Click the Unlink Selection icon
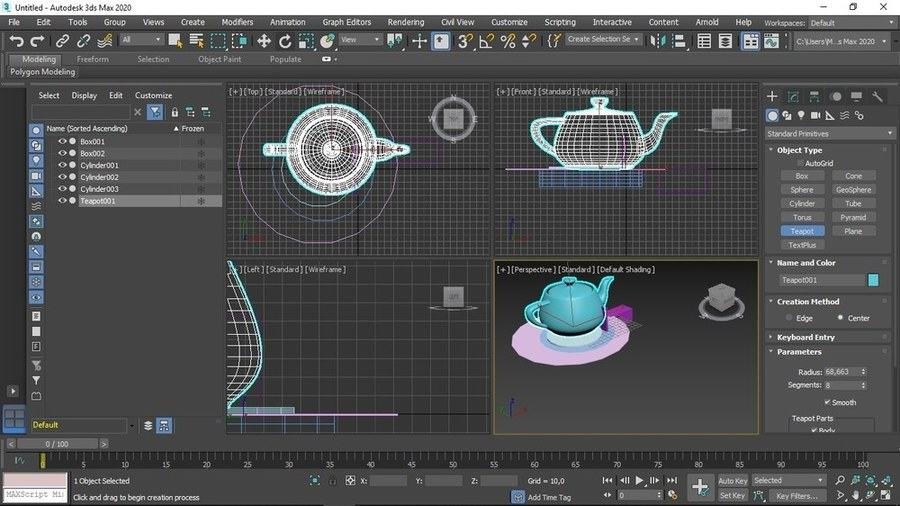Viewport: 900px width, 506px height. click(83, 41)
